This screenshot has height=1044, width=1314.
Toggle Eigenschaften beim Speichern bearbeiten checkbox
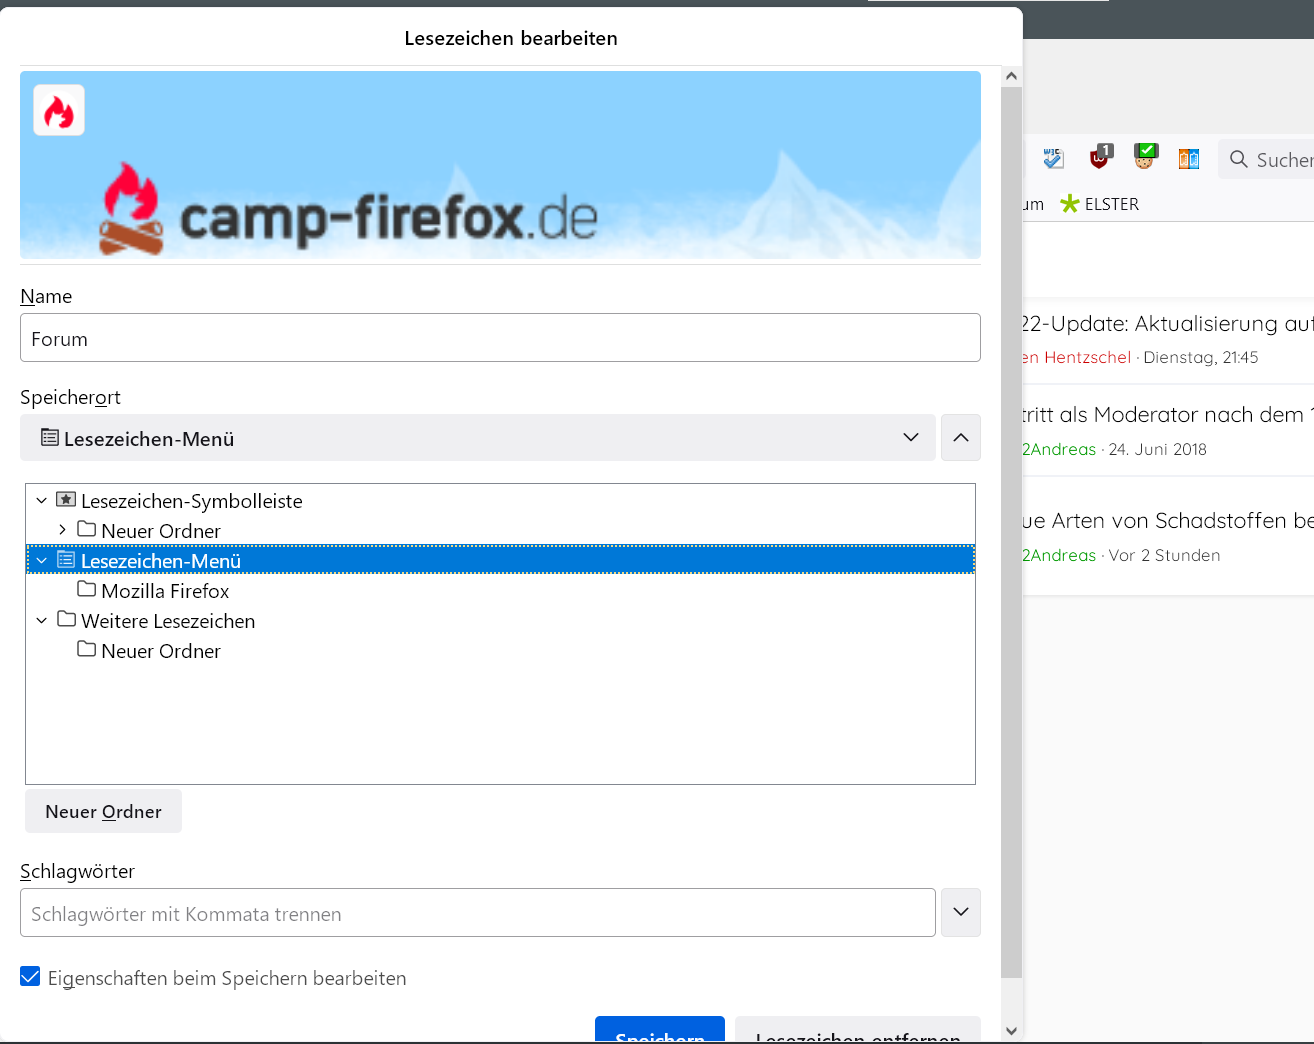click(x=30, y=977)
